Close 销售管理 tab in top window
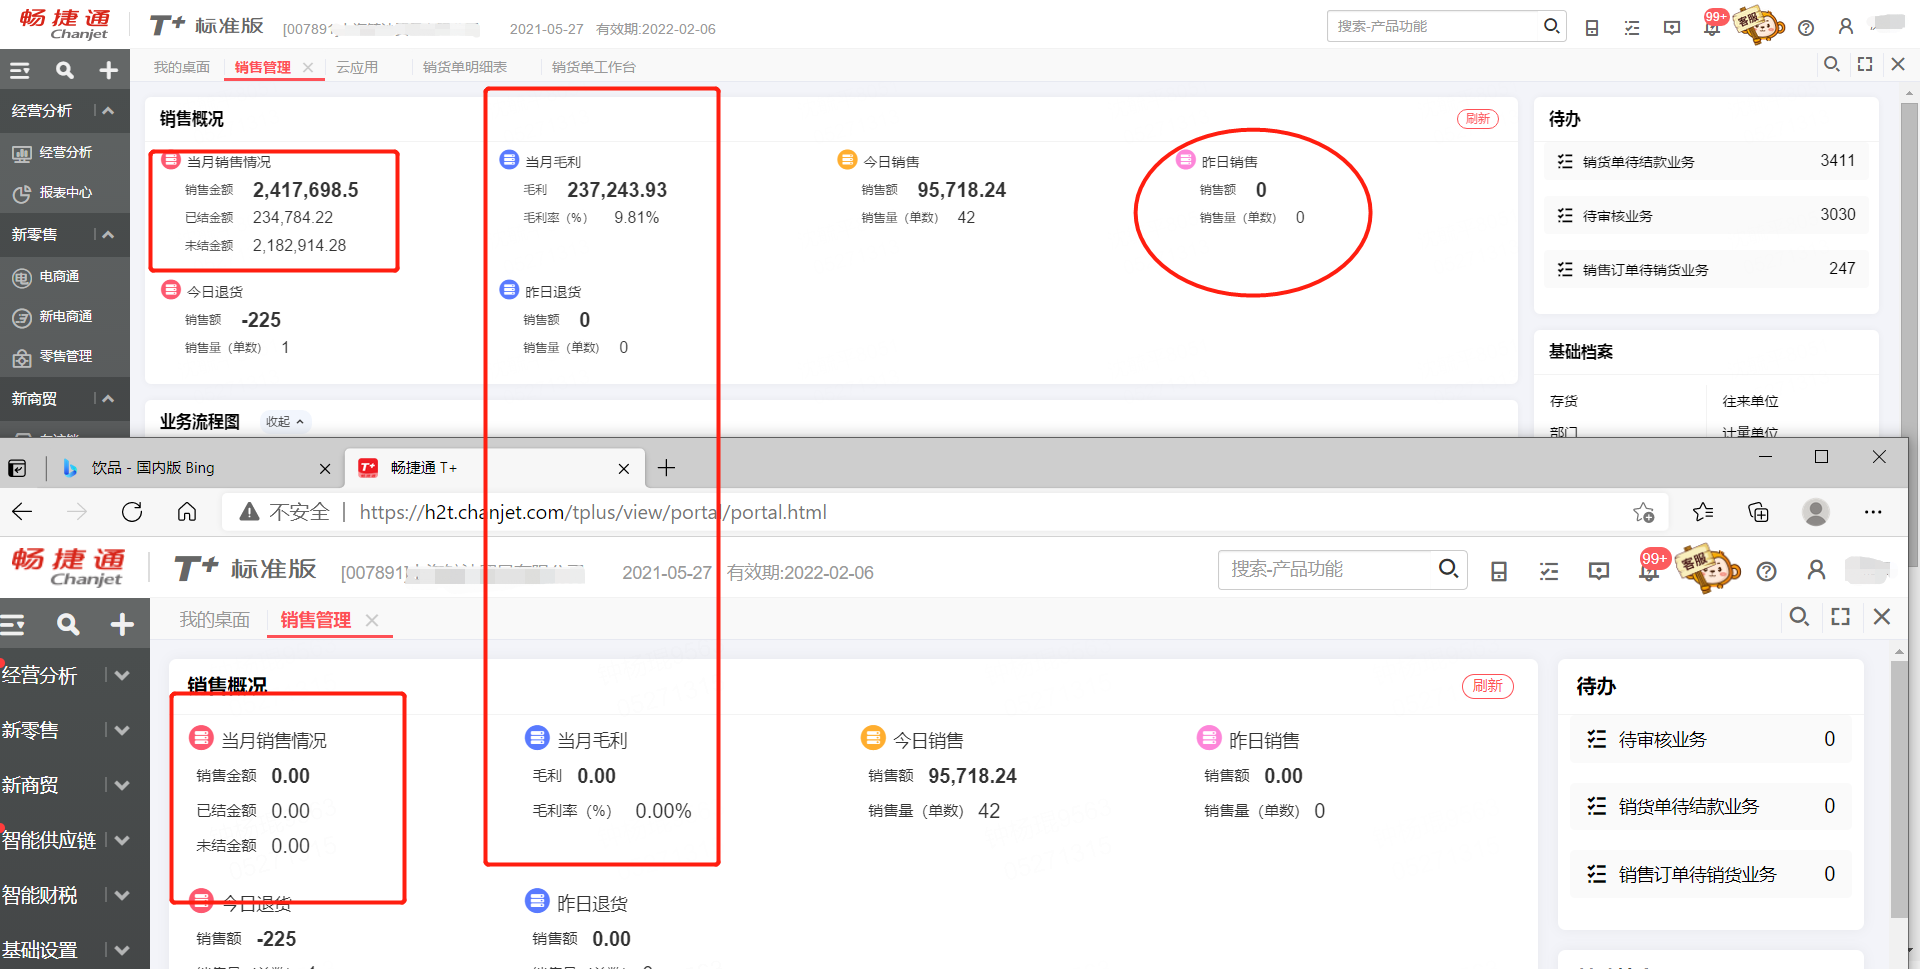The height and width of the screenshot is (969, 1920). (x=308, y=67)
